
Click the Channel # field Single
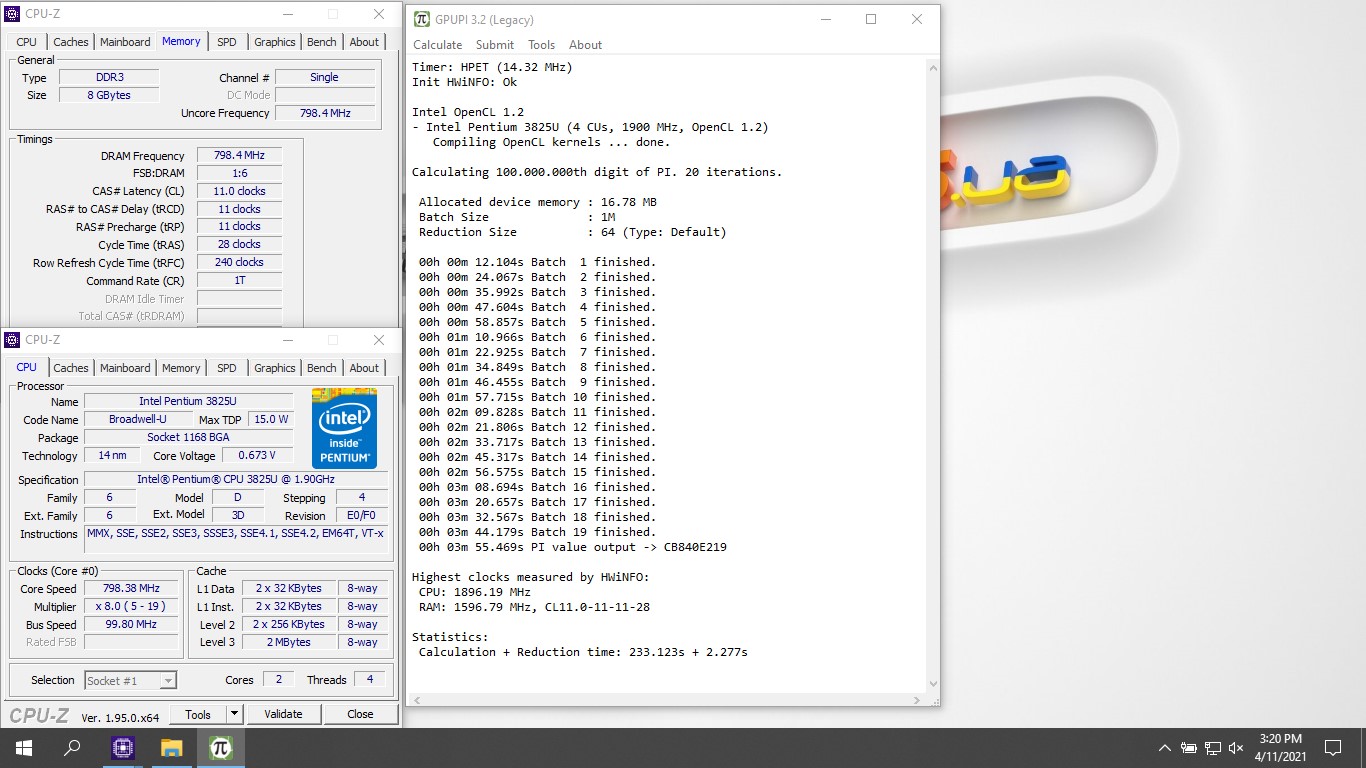pyautogui.click(x=325, y=78)
